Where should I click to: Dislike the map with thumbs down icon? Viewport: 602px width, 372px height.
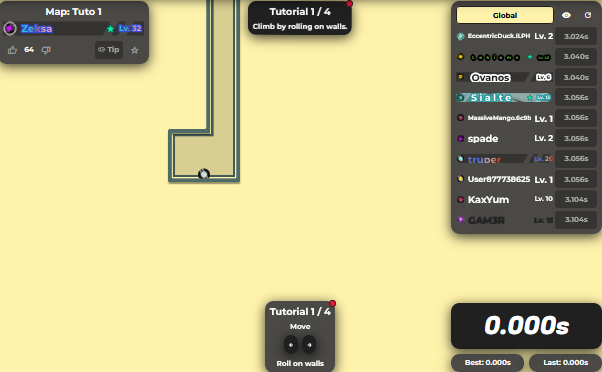click(x=46, y=50)
